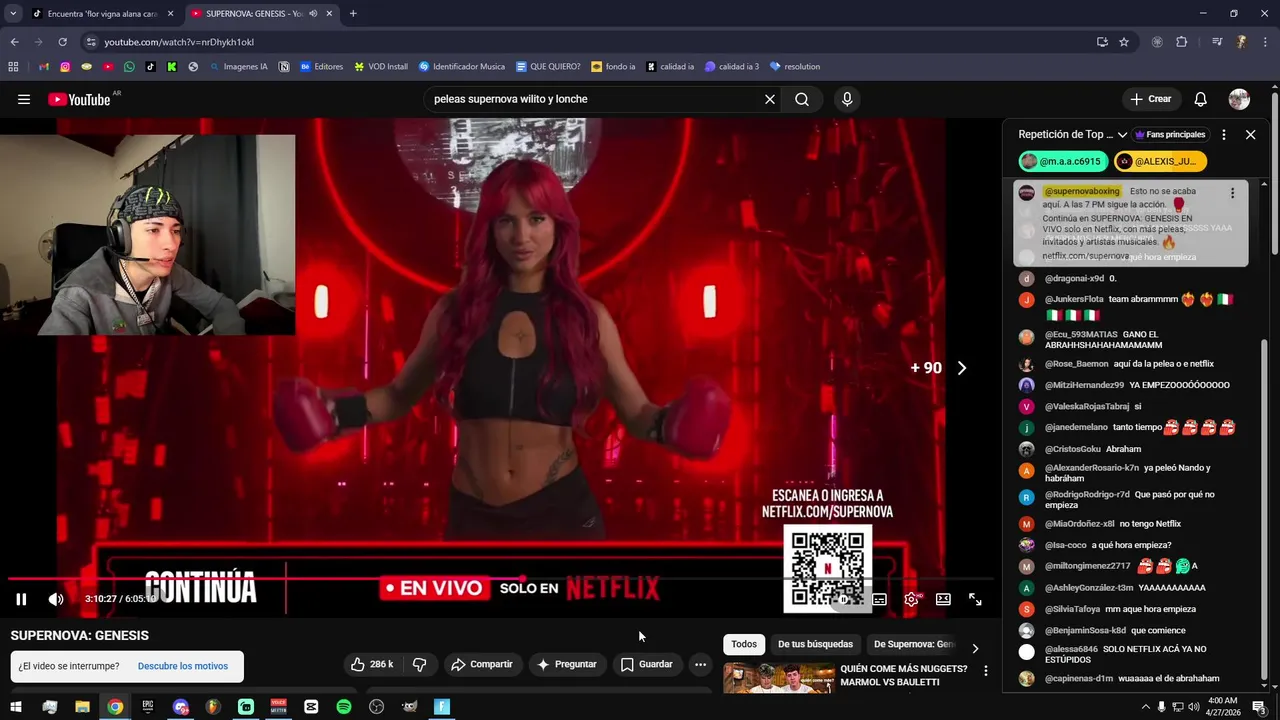Open more actions three-dot menu

[x=700, y=664]
